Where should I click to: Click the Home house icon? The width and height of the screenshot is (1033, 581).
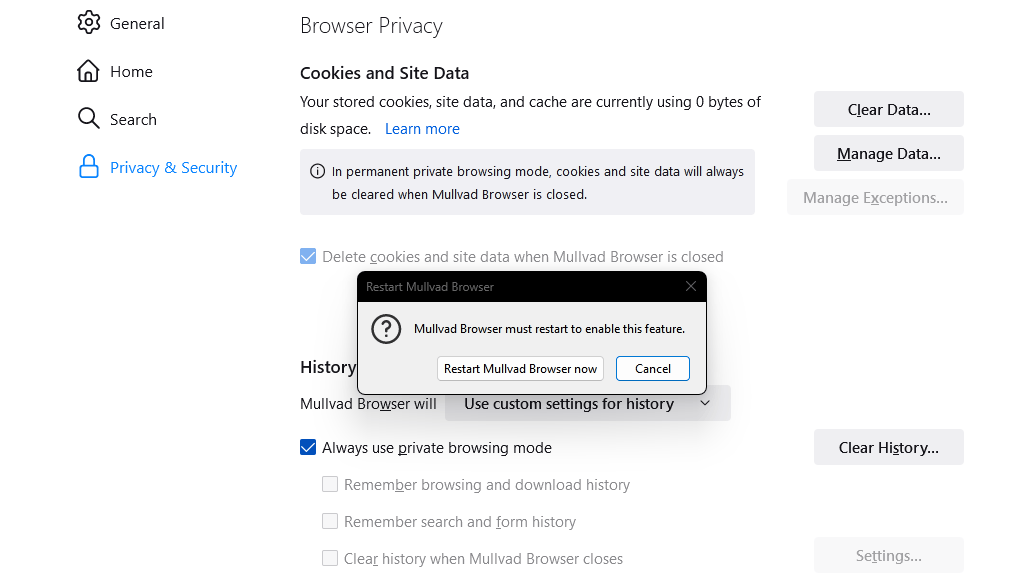click(89, 71)
